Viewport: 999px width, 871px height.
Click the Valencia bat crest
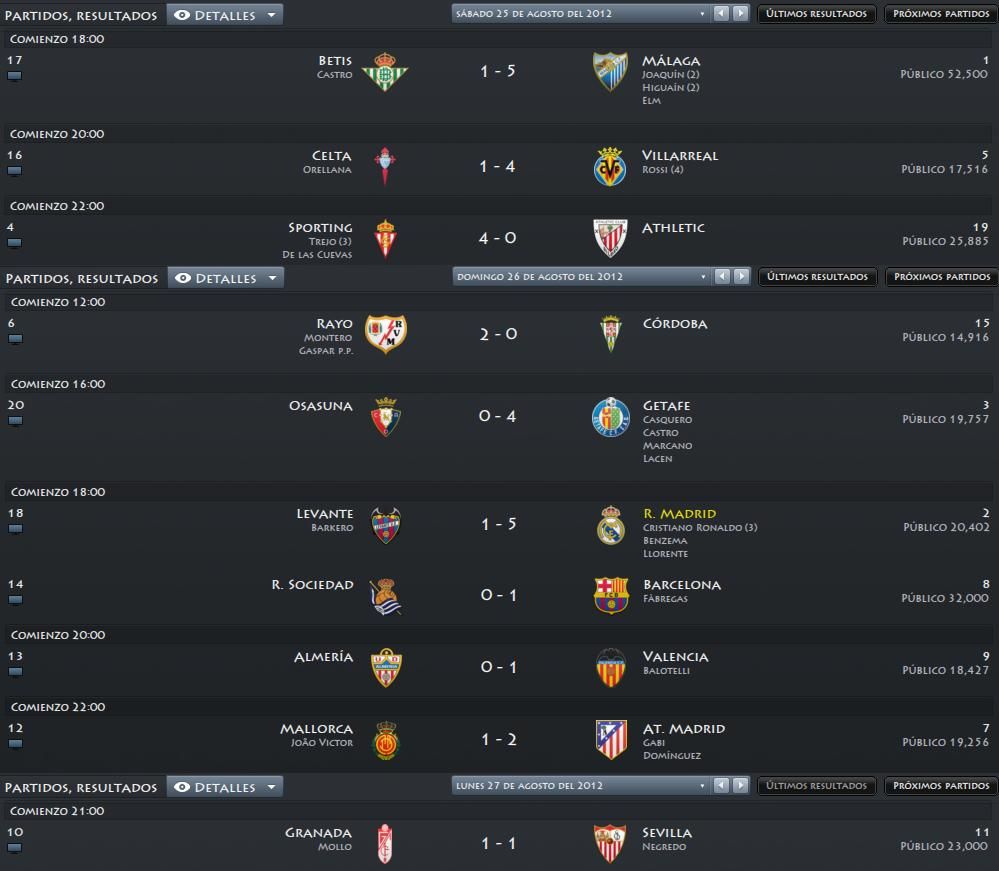coord(610,667)
